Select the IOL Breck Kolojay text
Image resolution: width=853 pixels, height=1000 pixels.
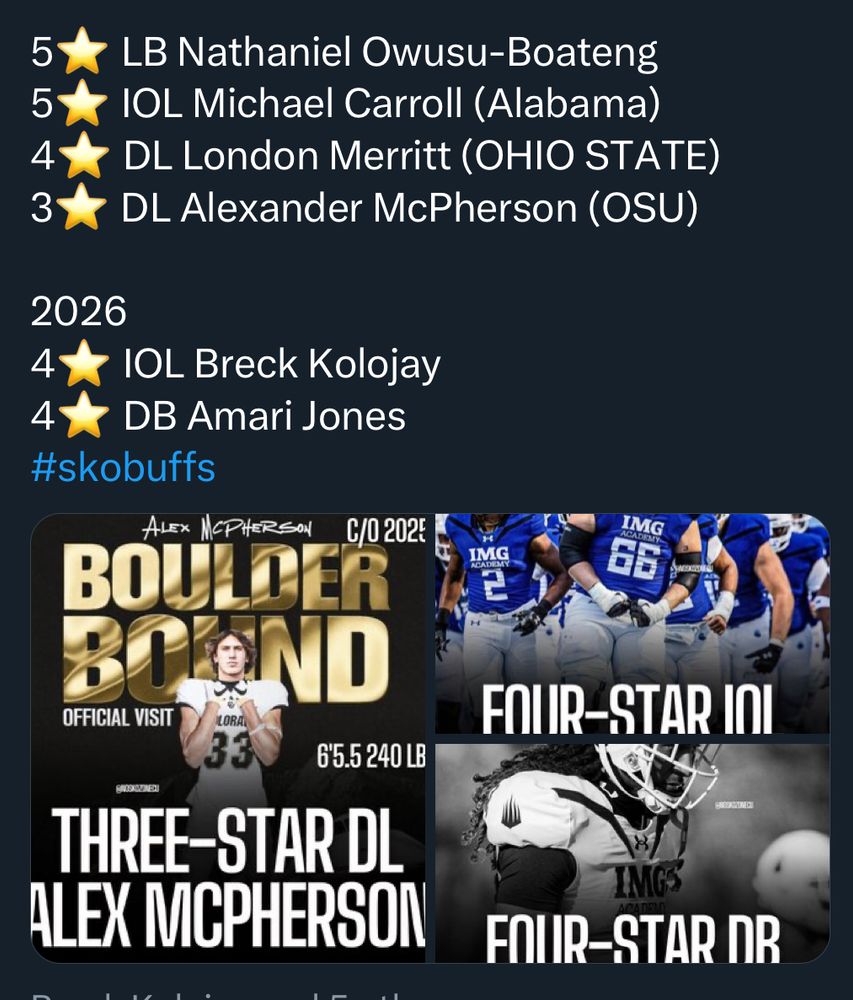click(x=282, y=364)
